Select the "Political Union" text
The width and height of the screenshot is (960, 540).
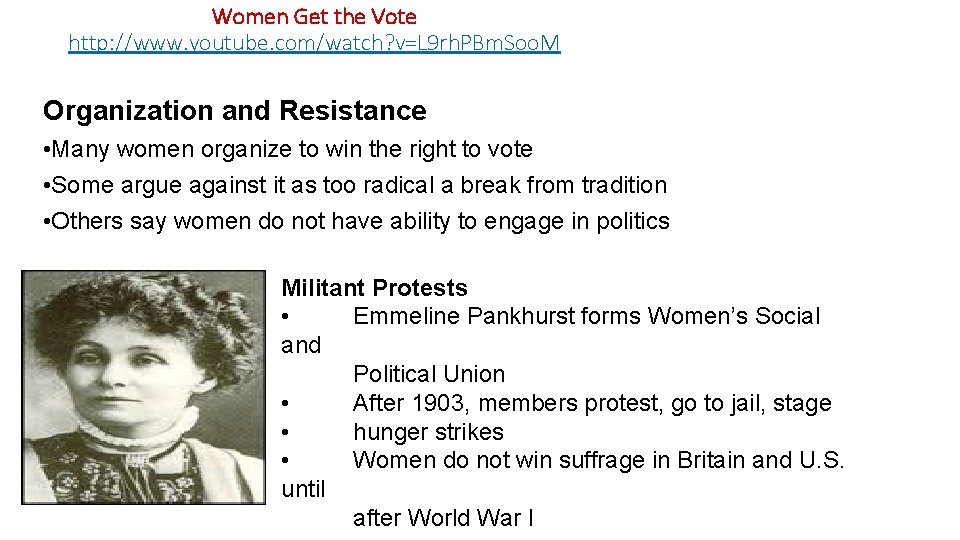(x=429, y=374)
